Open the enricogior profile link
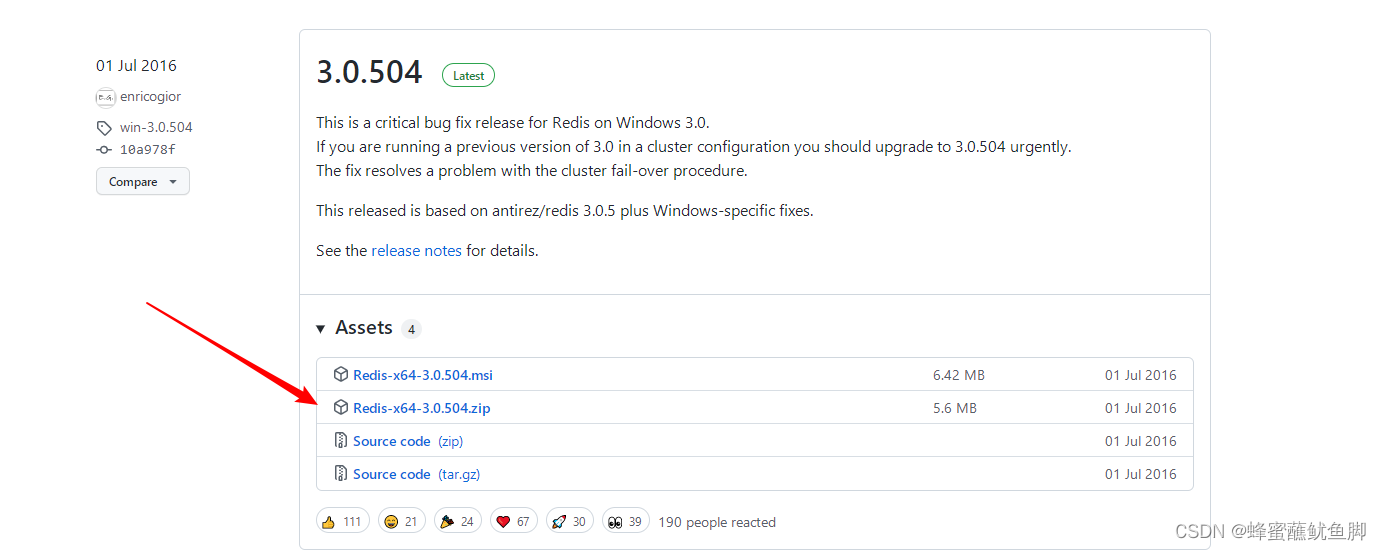Image resolution: width=1381 pixels, height=551 pixels. point(151,97)
